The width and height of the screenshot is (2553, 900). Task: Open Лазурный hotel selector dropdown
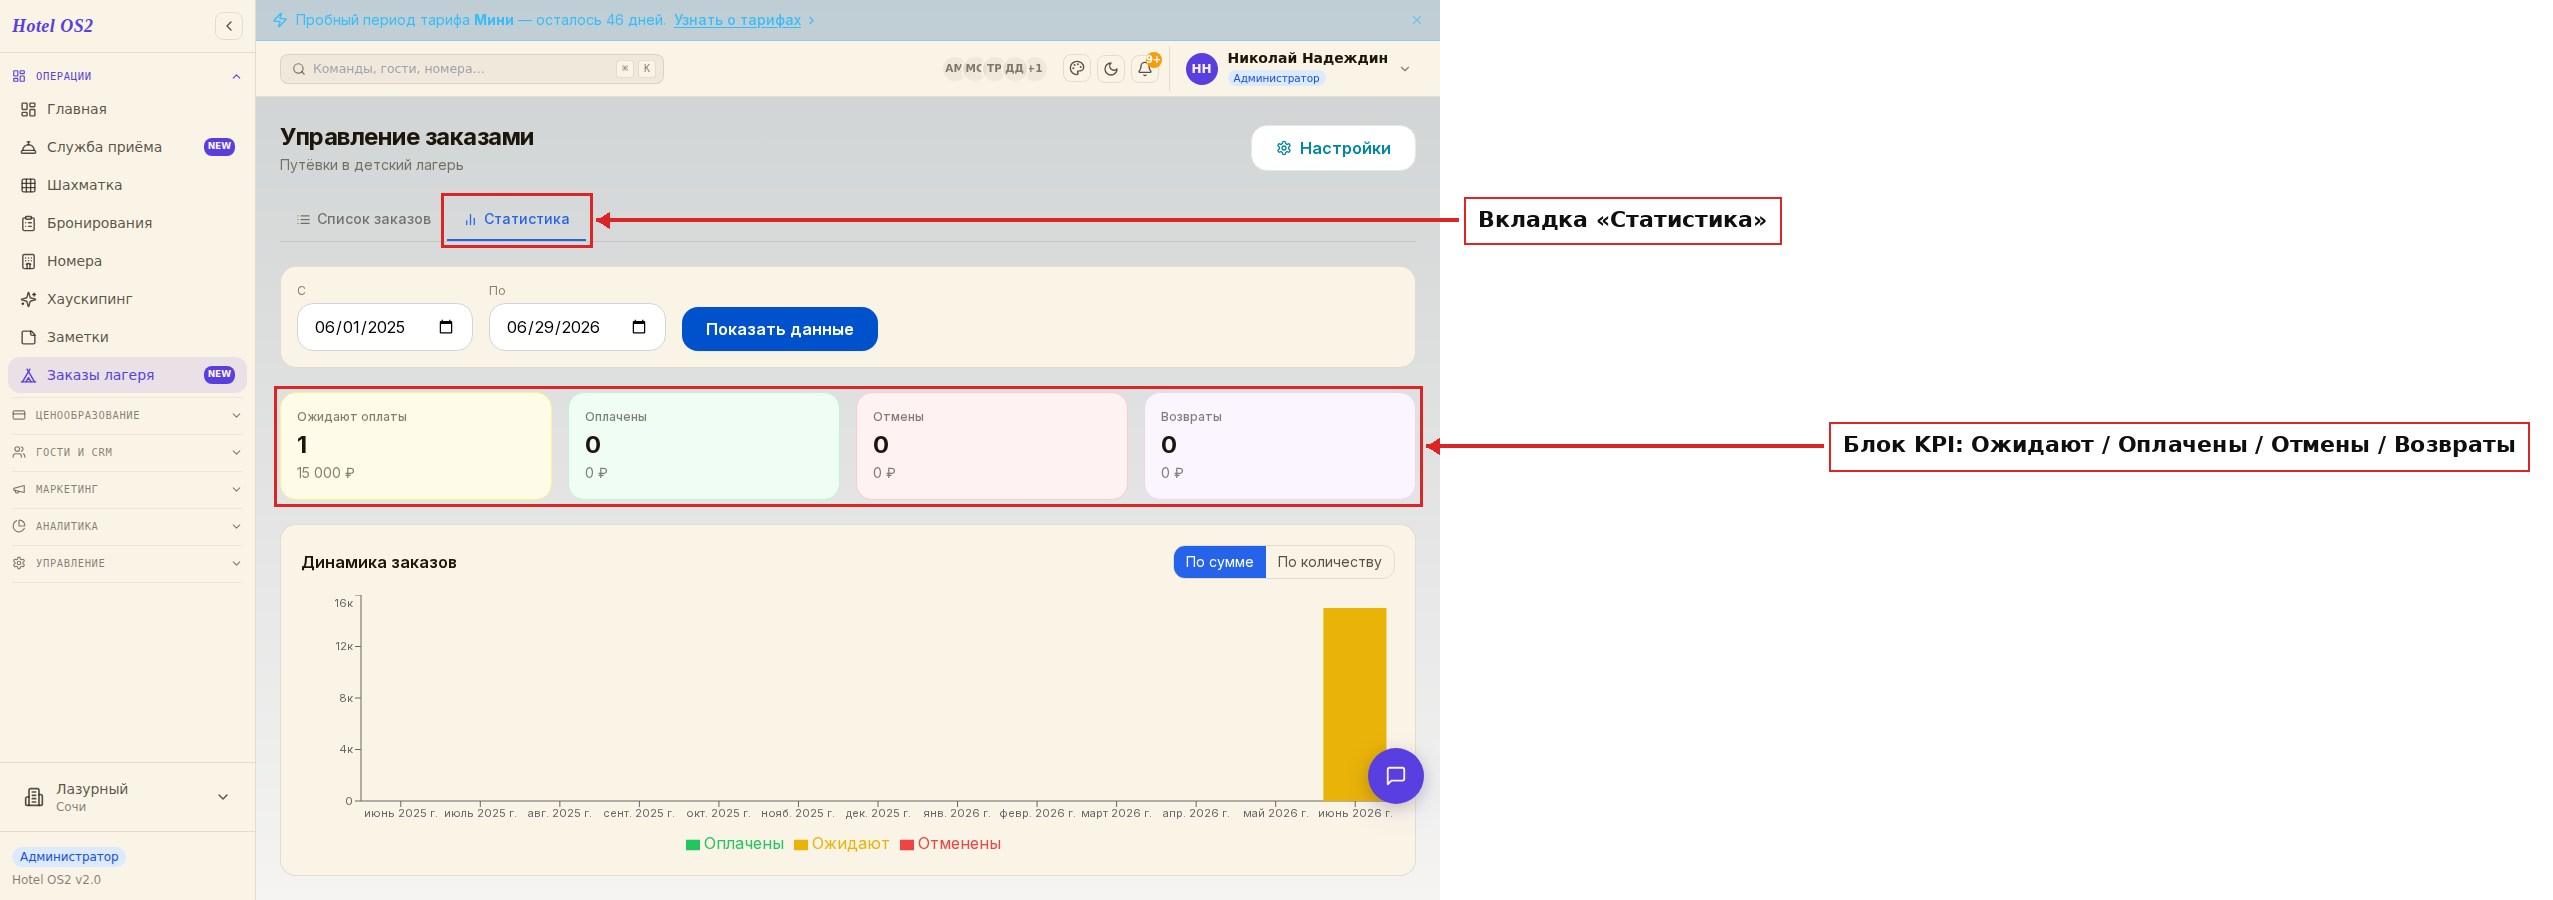pos(127,797)
